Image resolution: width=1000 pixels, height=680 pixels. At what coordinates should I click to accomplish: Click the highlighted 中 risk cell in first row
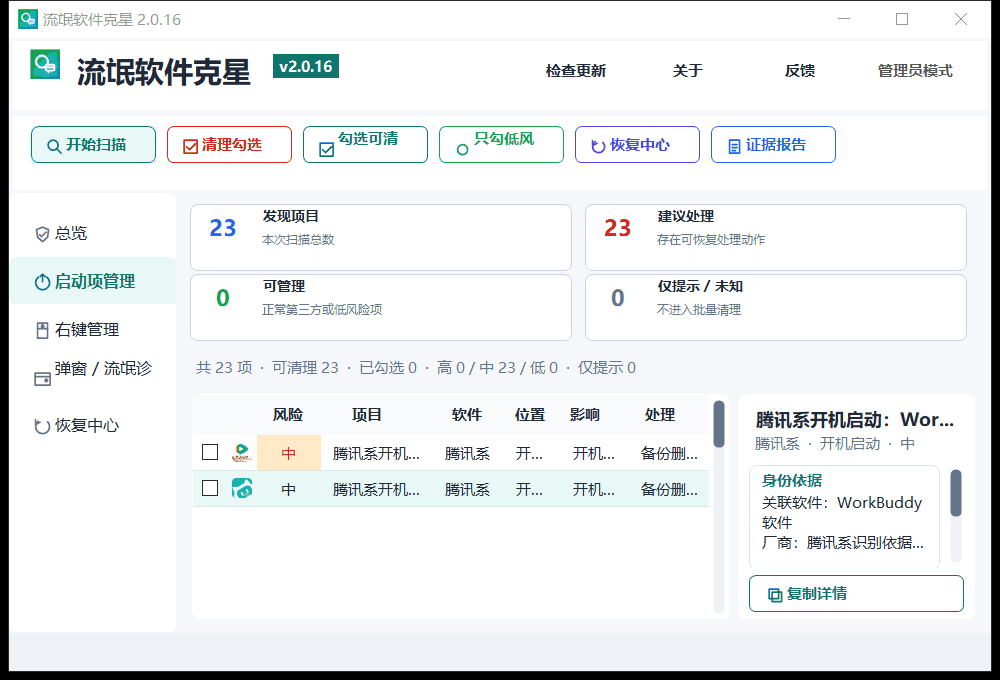289,453
